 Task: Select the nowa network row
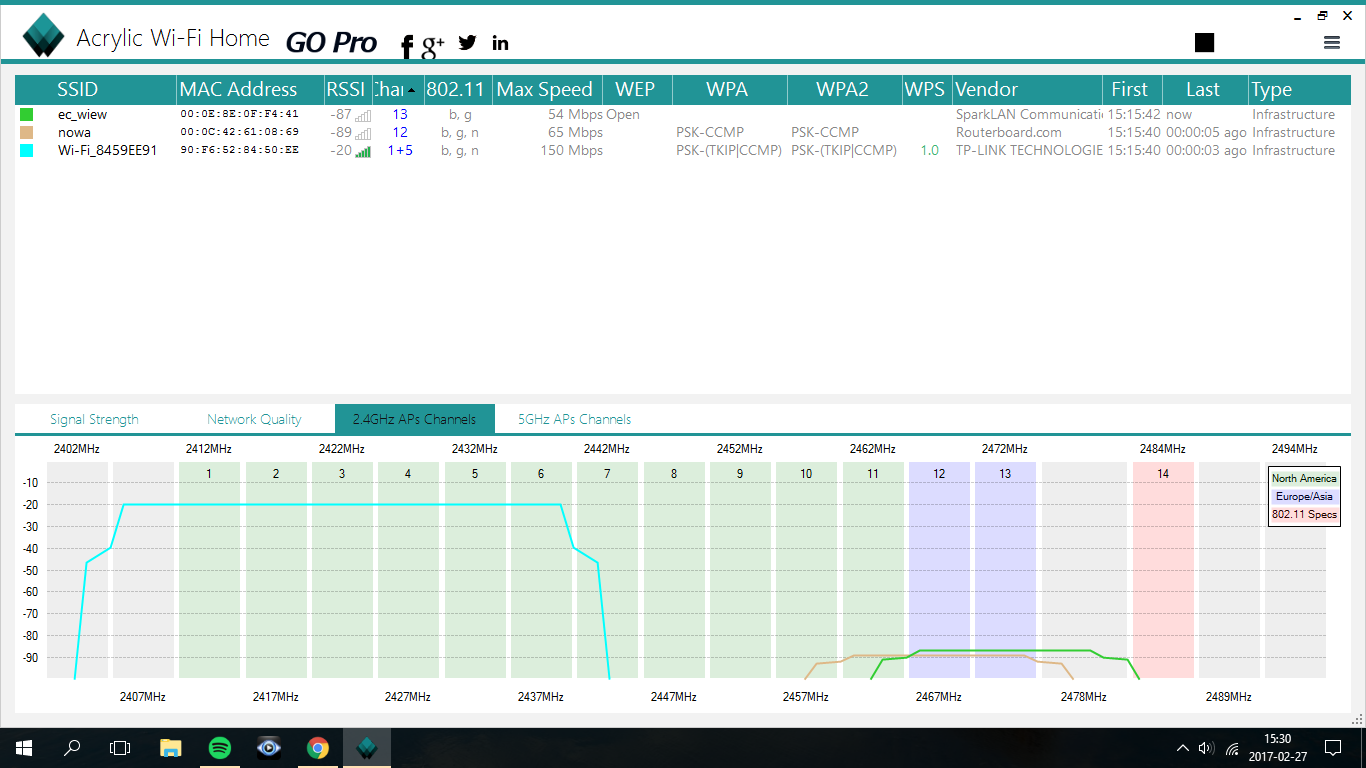coord(75,132)
